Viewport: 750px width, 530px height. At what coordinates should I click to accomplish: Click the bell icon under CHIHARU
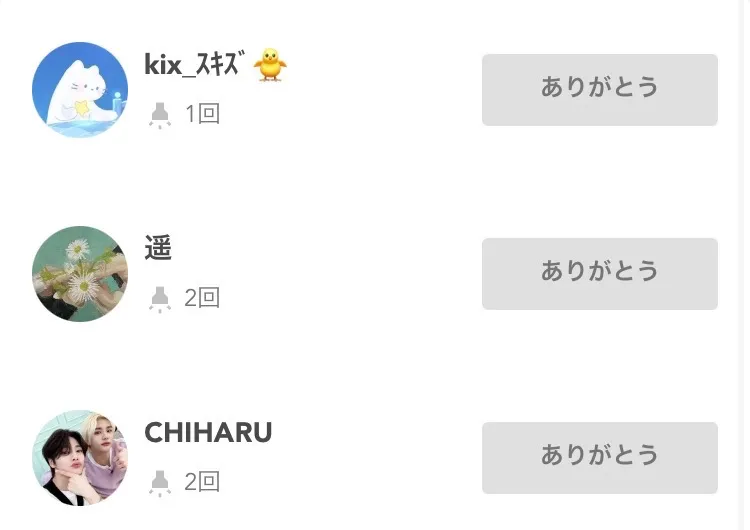point(159,482)
